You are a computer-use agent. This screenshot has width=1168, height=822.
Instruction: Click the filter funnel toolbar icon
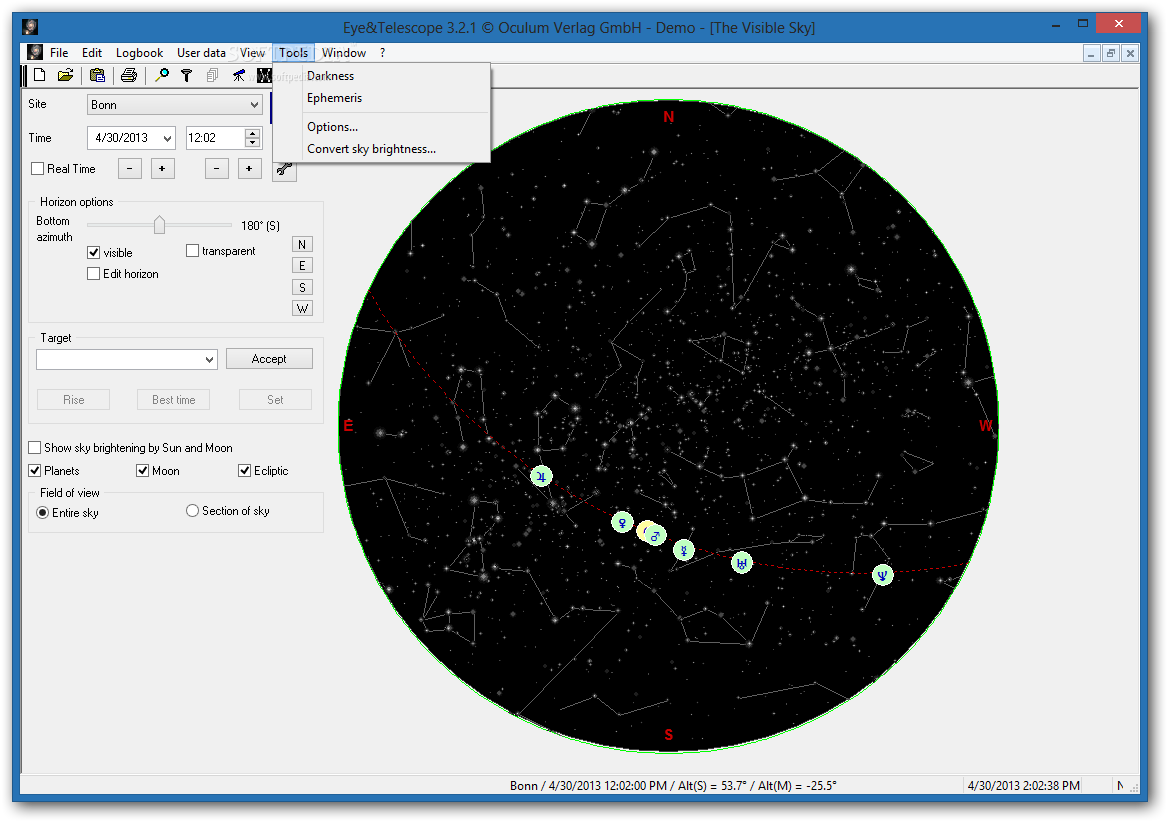187,74
